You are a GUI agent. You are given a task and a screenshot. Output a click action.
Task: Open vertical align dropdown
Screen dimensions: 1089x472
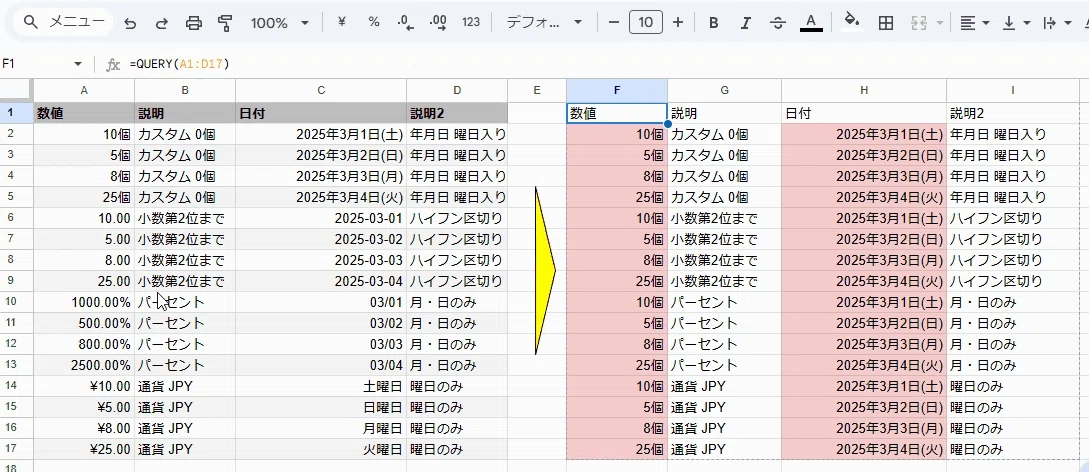pyautogui.click(x=1017, y=23)
